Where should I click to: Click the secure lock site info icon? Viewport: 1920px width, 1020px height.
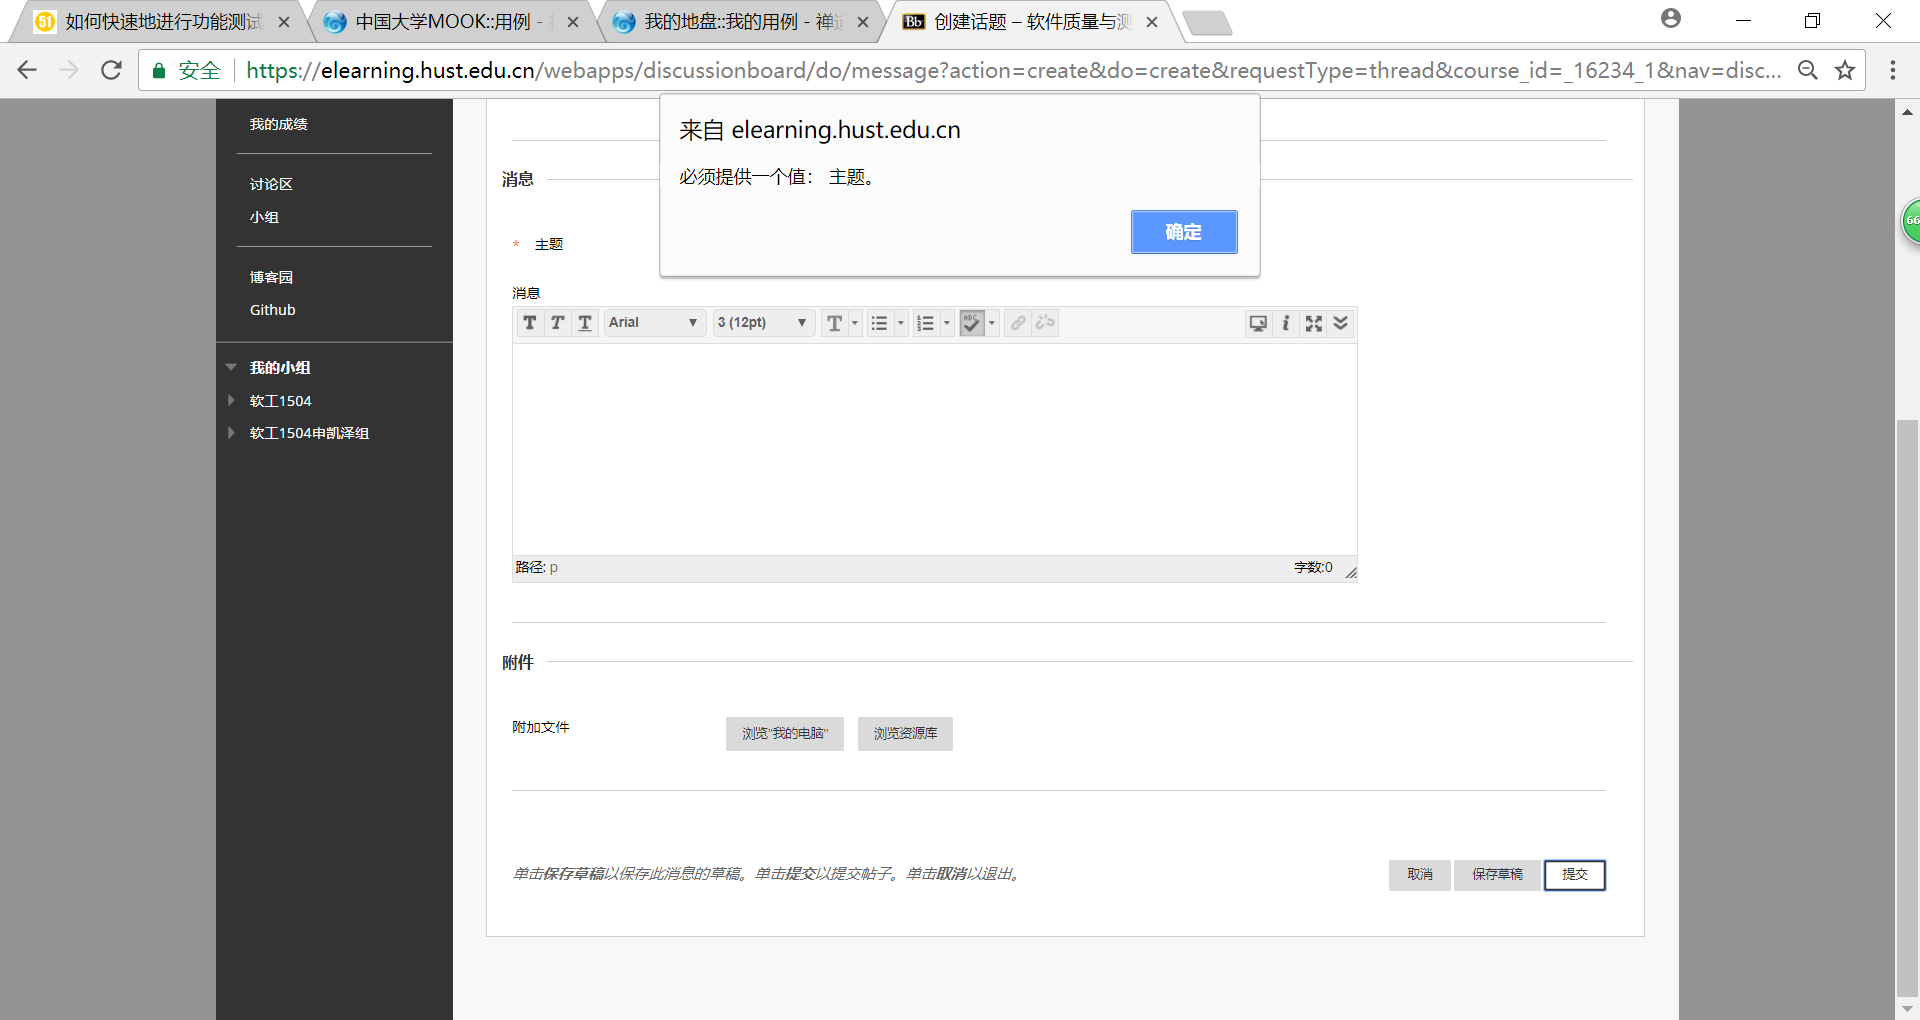(x=159, y=70)
